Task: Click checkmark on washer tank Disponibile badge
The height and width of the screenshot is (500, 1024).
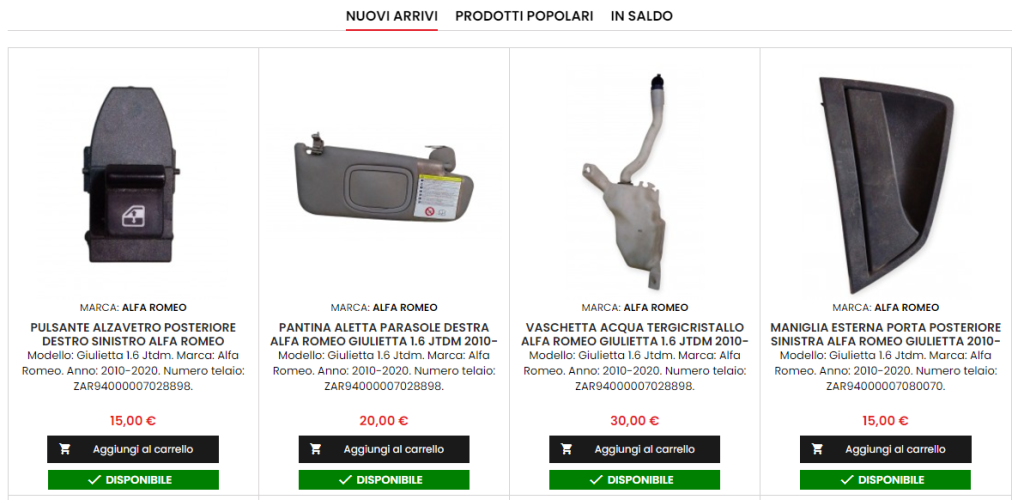Action: (596, 480)
